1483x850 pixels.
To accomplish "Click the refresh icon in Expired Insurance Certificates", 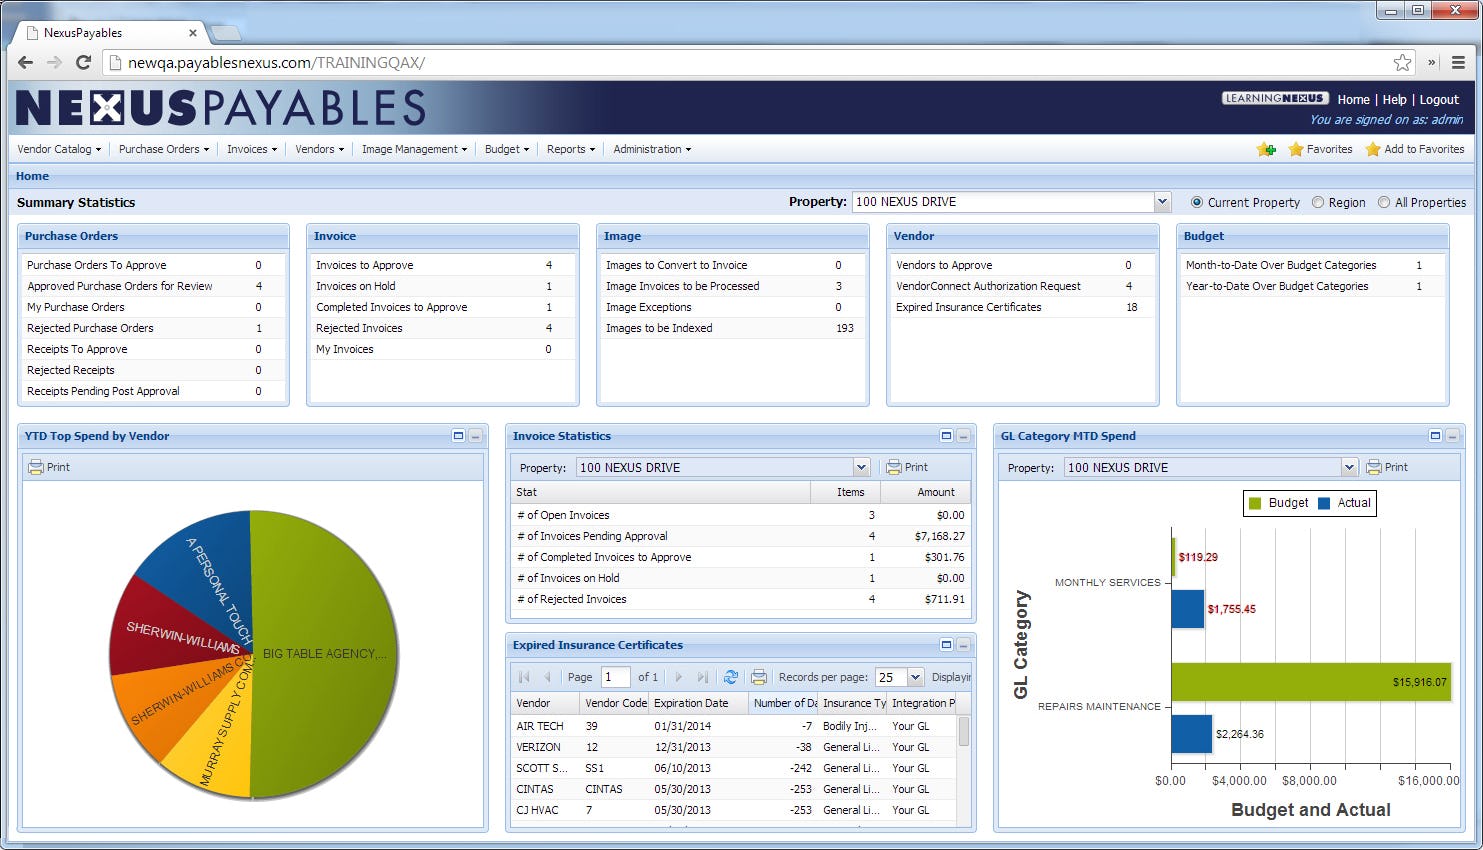I will 731,677.
